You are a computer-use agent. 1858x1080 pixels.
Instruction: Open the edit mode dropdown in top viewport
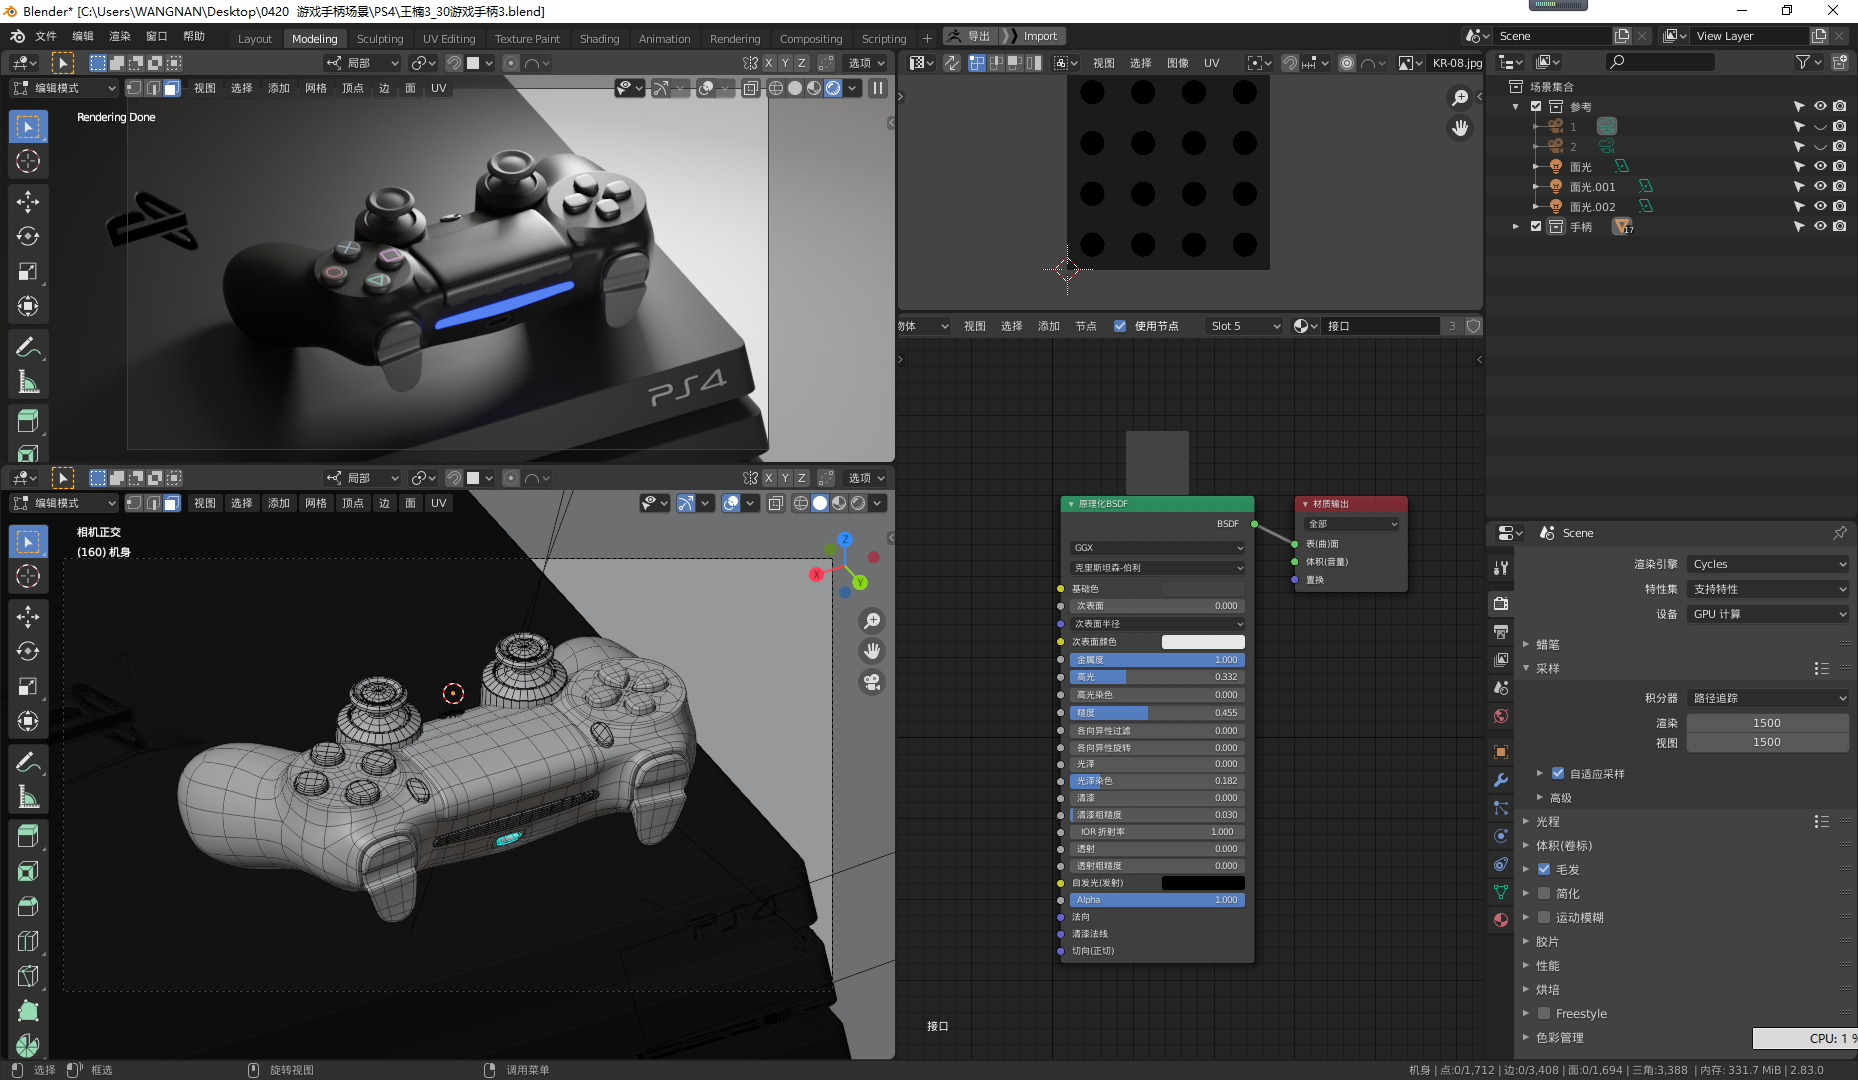(x=64, y=88)
